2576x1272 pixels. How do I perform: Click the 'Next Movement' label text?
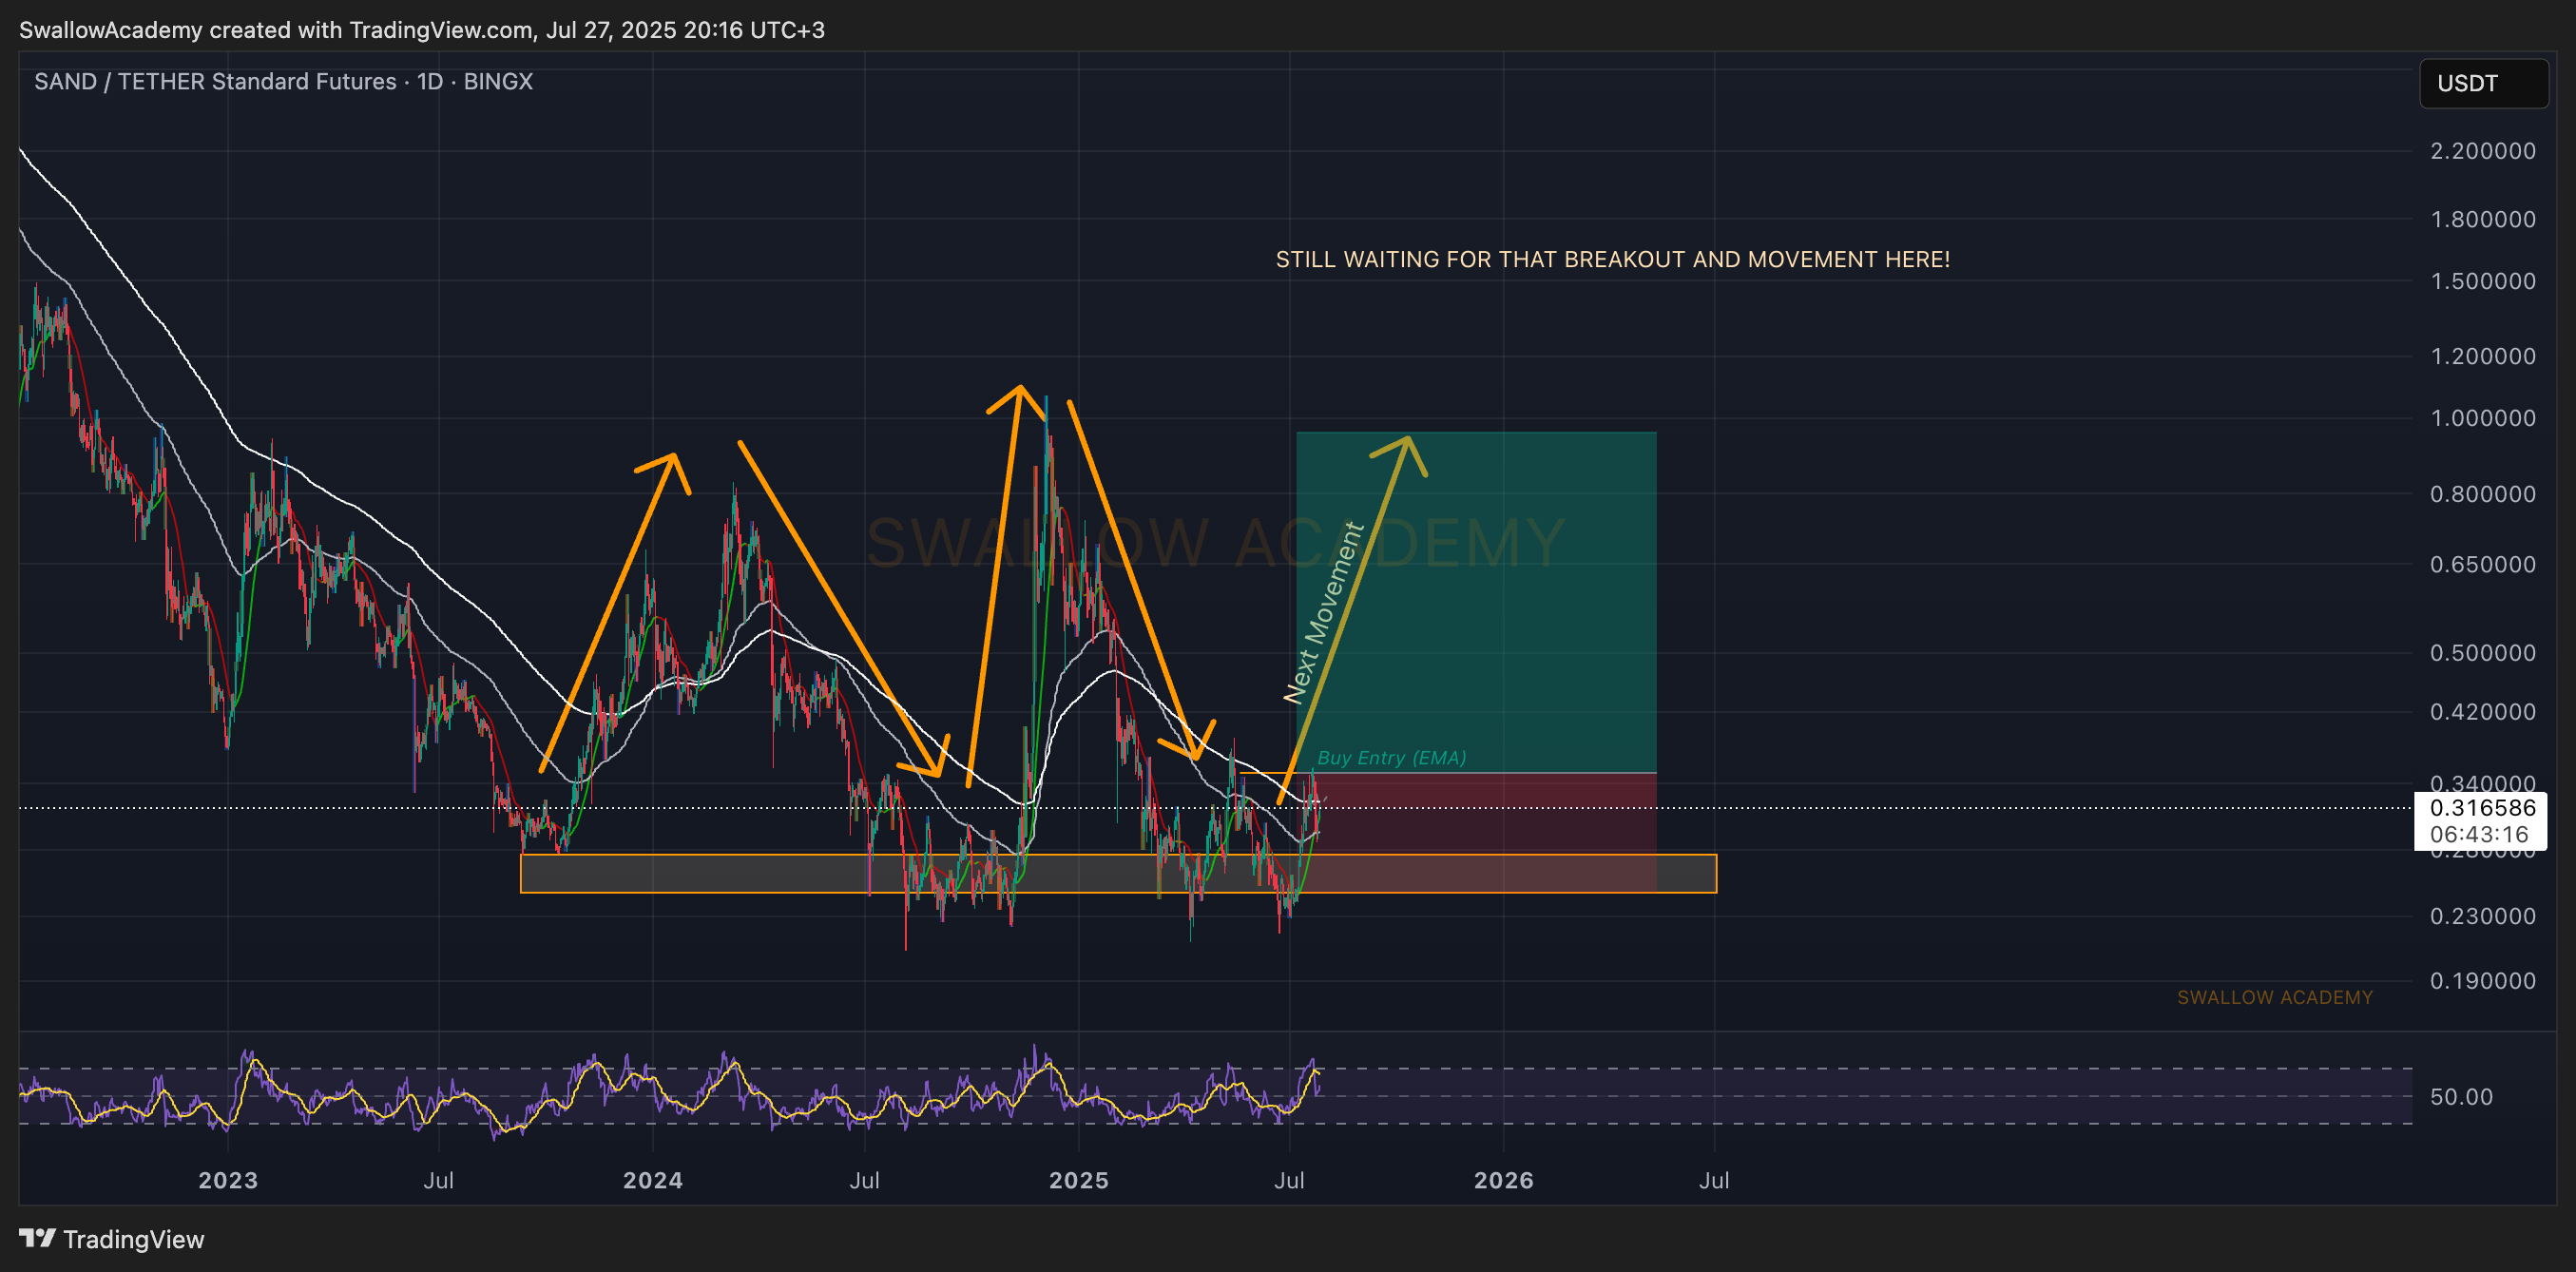tap(1323, 613)
